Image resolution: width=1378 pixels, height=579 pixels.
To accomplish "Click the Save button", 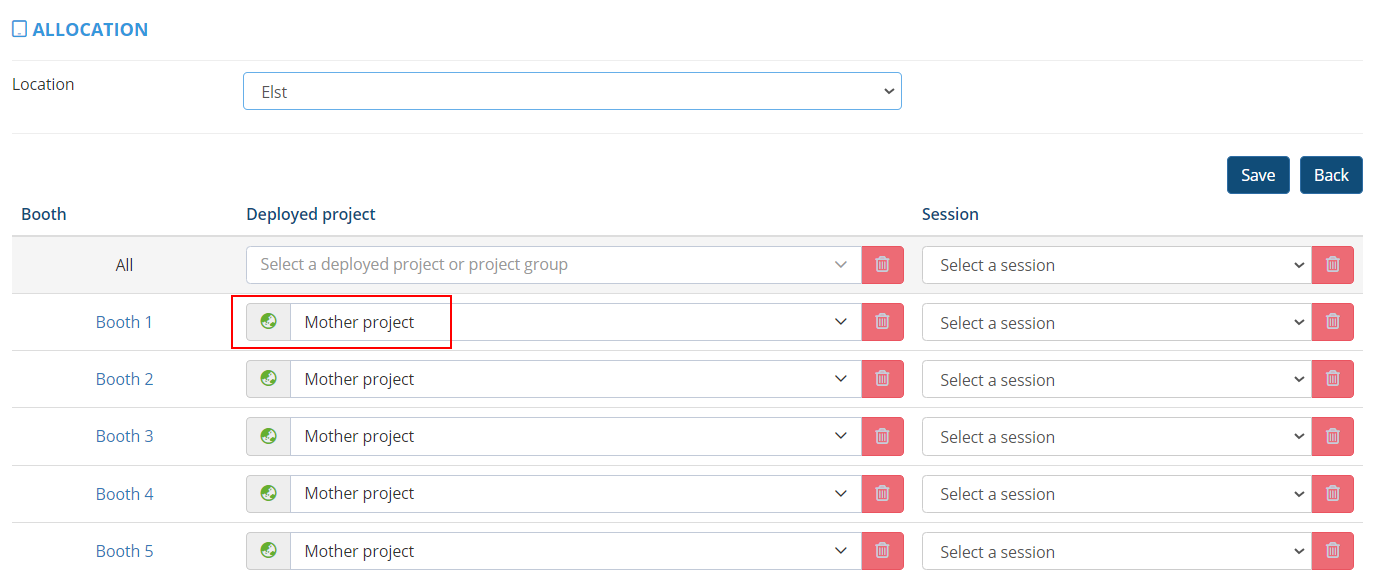I will point(1257,175).
